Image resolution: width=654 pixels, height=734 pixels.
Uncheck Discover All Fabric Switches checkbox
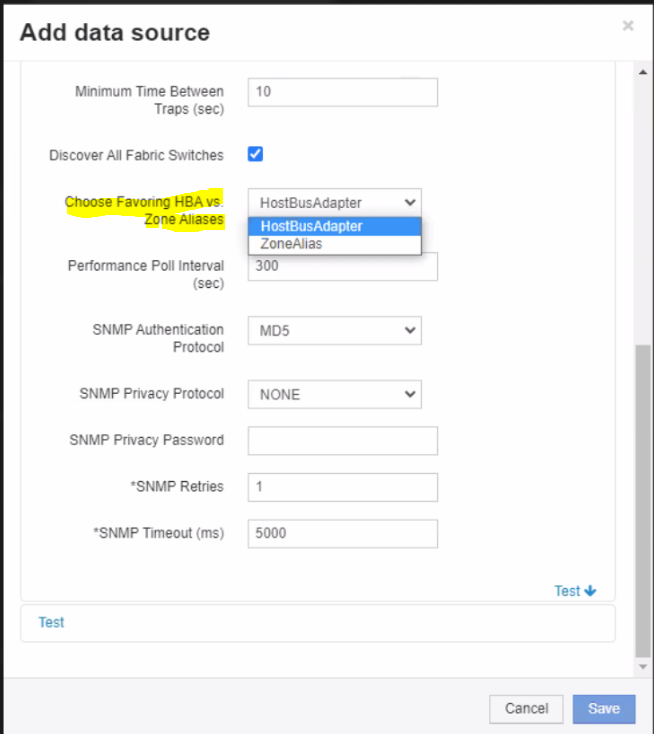[255, 154]
